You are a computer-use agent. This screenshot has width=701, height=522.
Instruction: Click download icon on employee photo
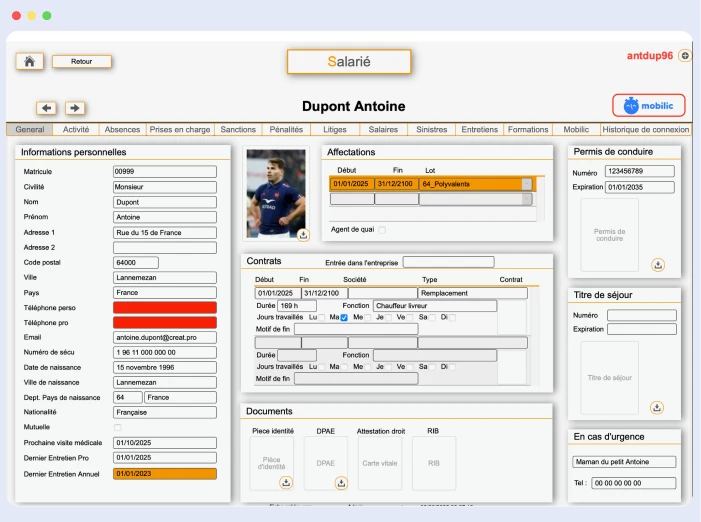point(303,234)
